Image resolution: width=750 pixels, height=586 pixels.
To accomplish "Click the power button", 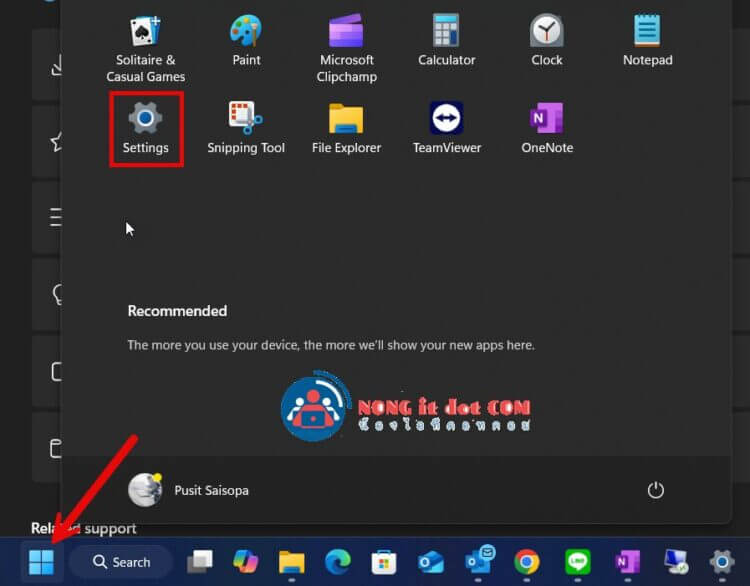I will tap(655, 490).
